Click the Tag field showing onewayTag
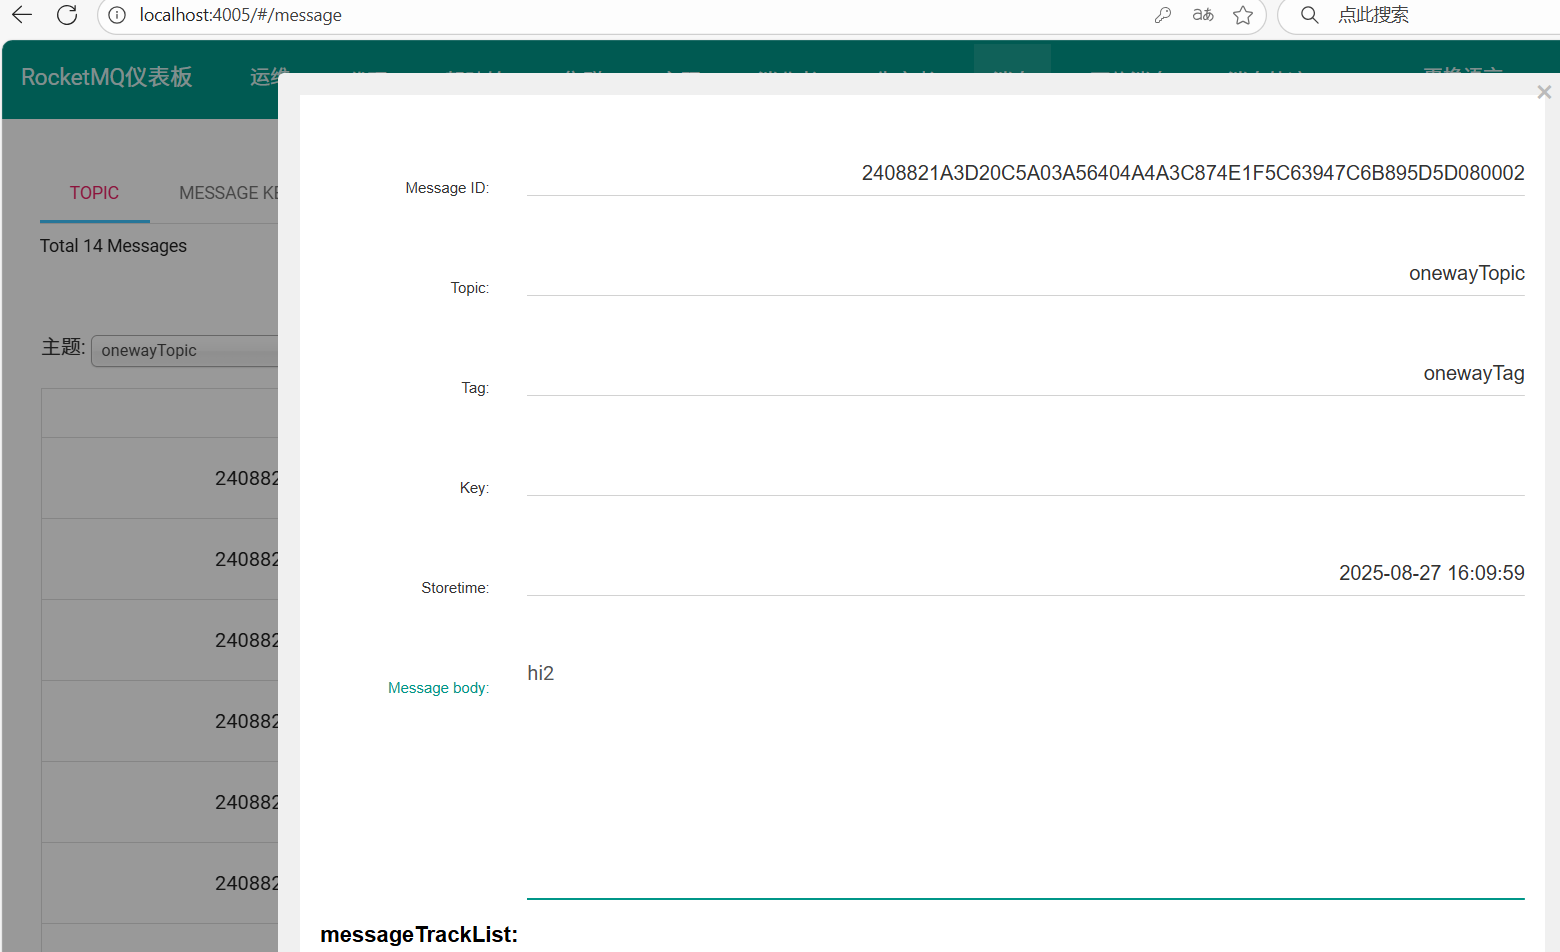1560x952 pixels. 1025,374
